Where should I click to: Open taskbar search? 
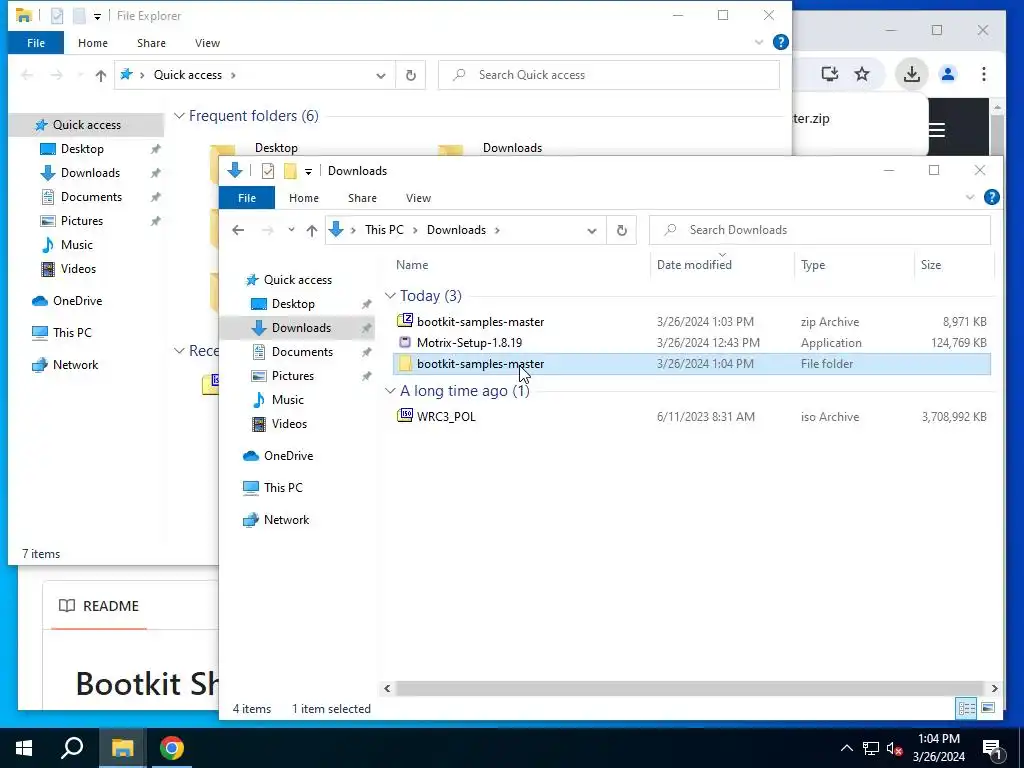(x=72, y=748)
